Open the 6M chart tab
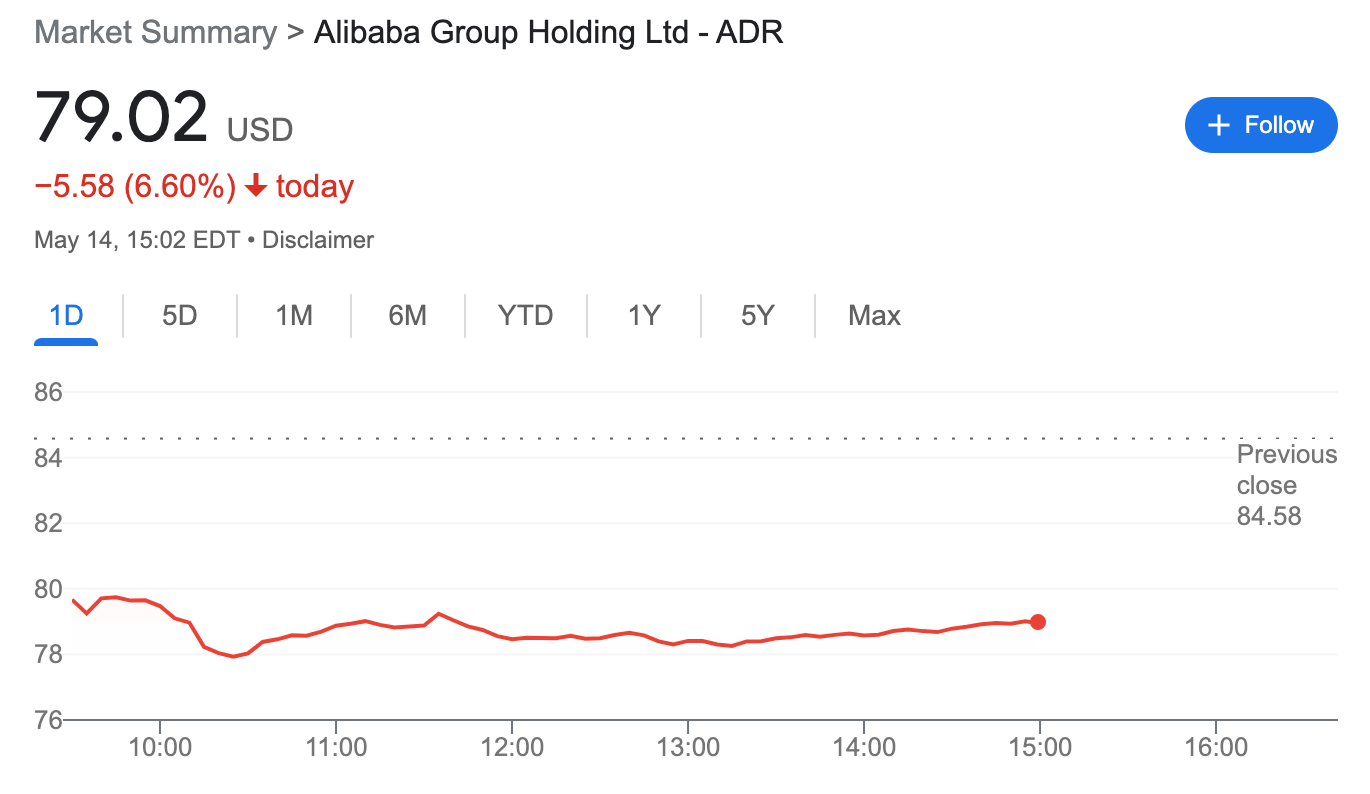Image resolution: width=1370 pixels, height=794 pixels. pyautogui.click(x=407, y=315)
